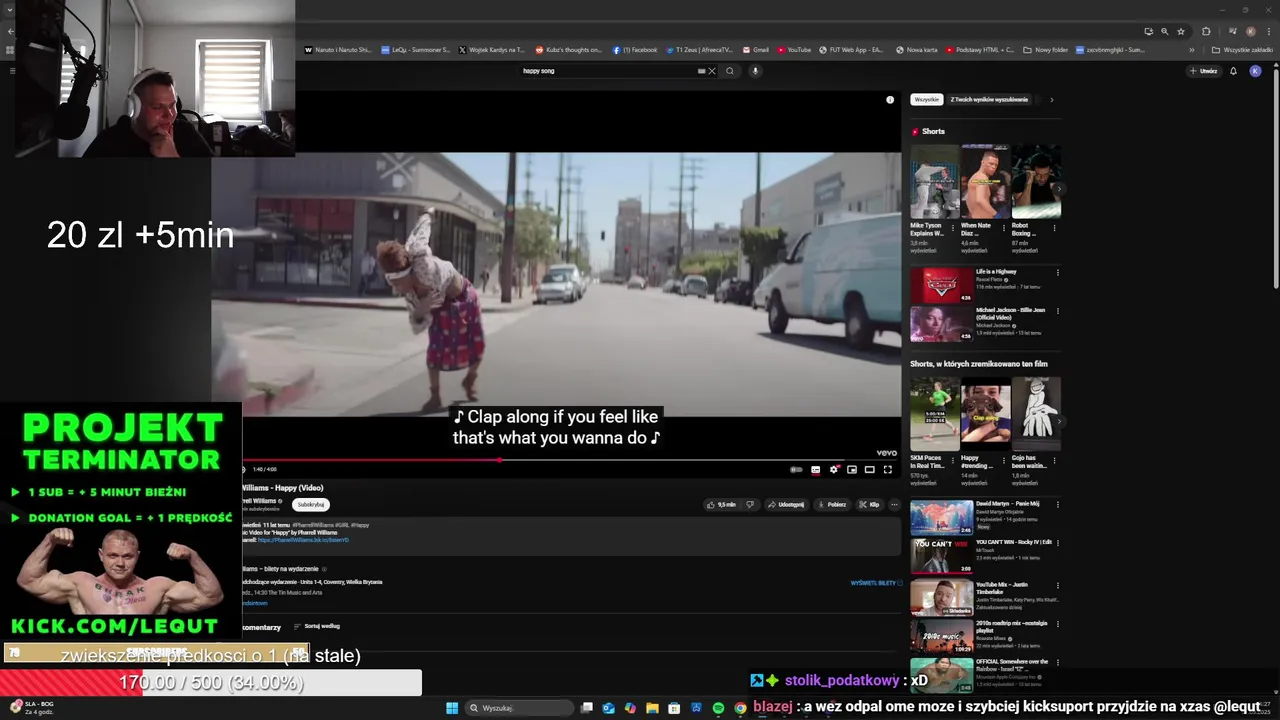Select the Wszystkie filter chip
The height and width of the screenshot is (720, 1280).
click(926, 99)
